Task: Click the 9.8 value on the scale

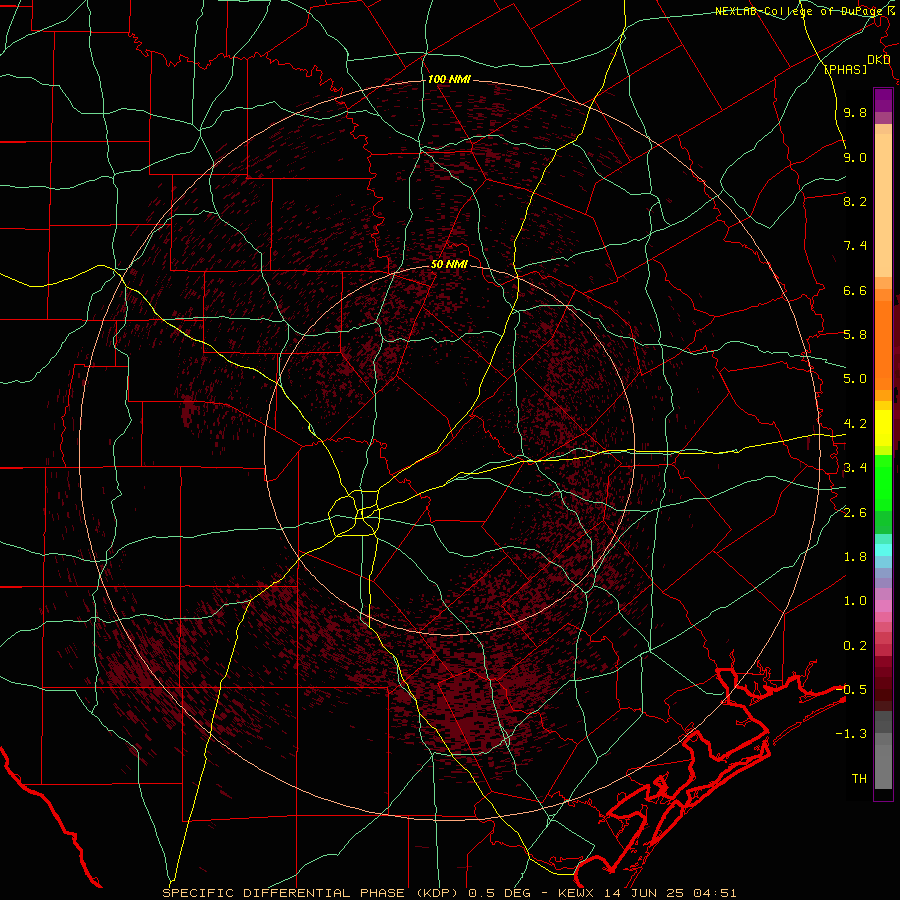Action: [855, 112]
